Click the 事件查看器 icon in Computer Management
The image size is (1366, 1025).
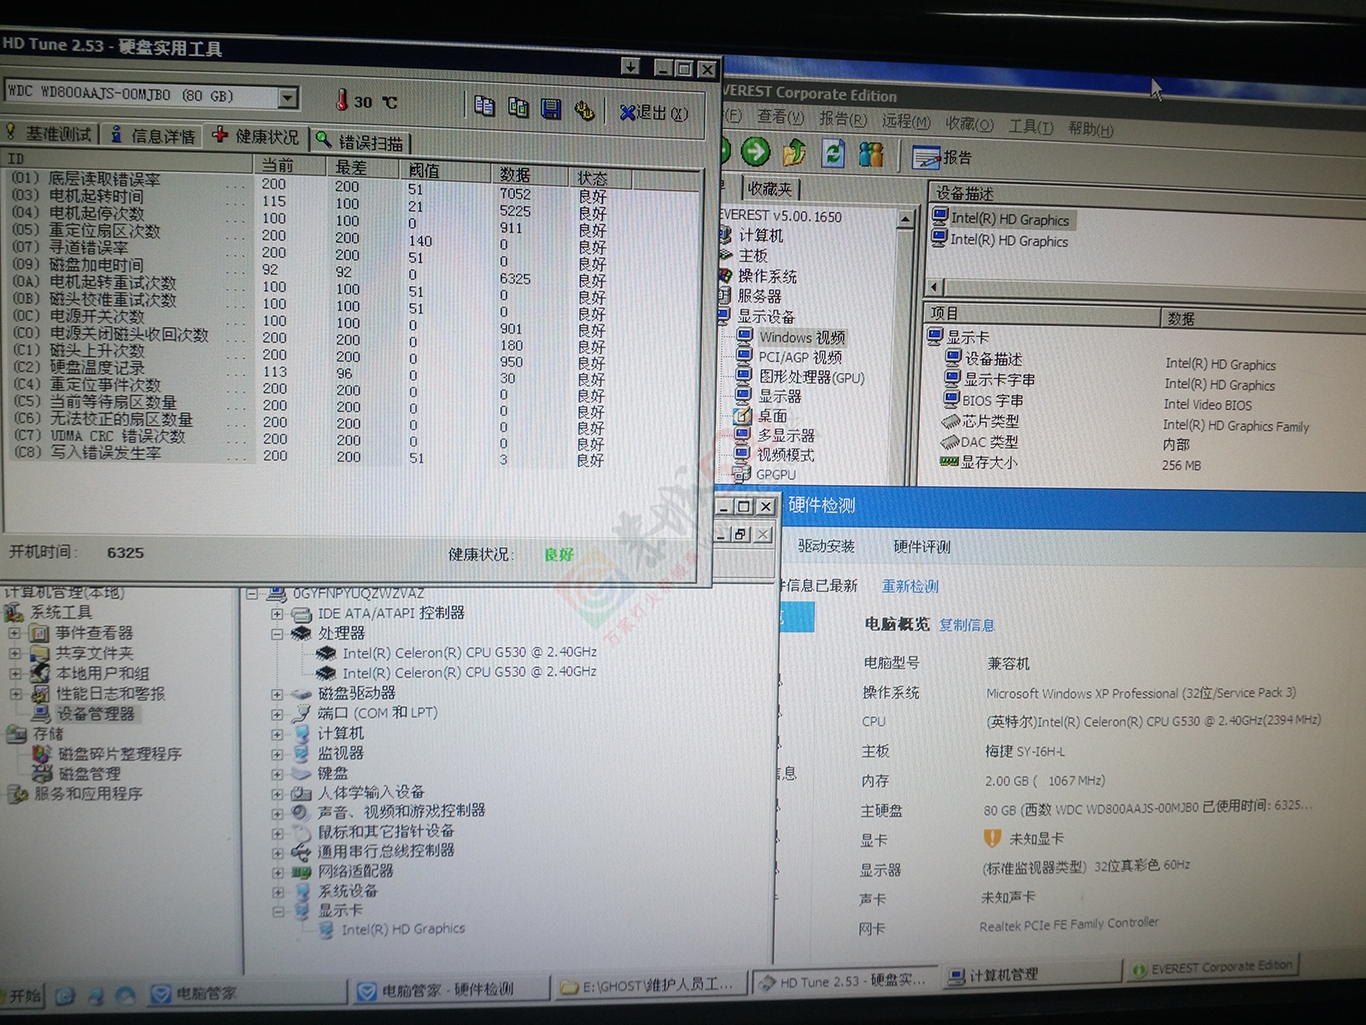click(39, 633)
